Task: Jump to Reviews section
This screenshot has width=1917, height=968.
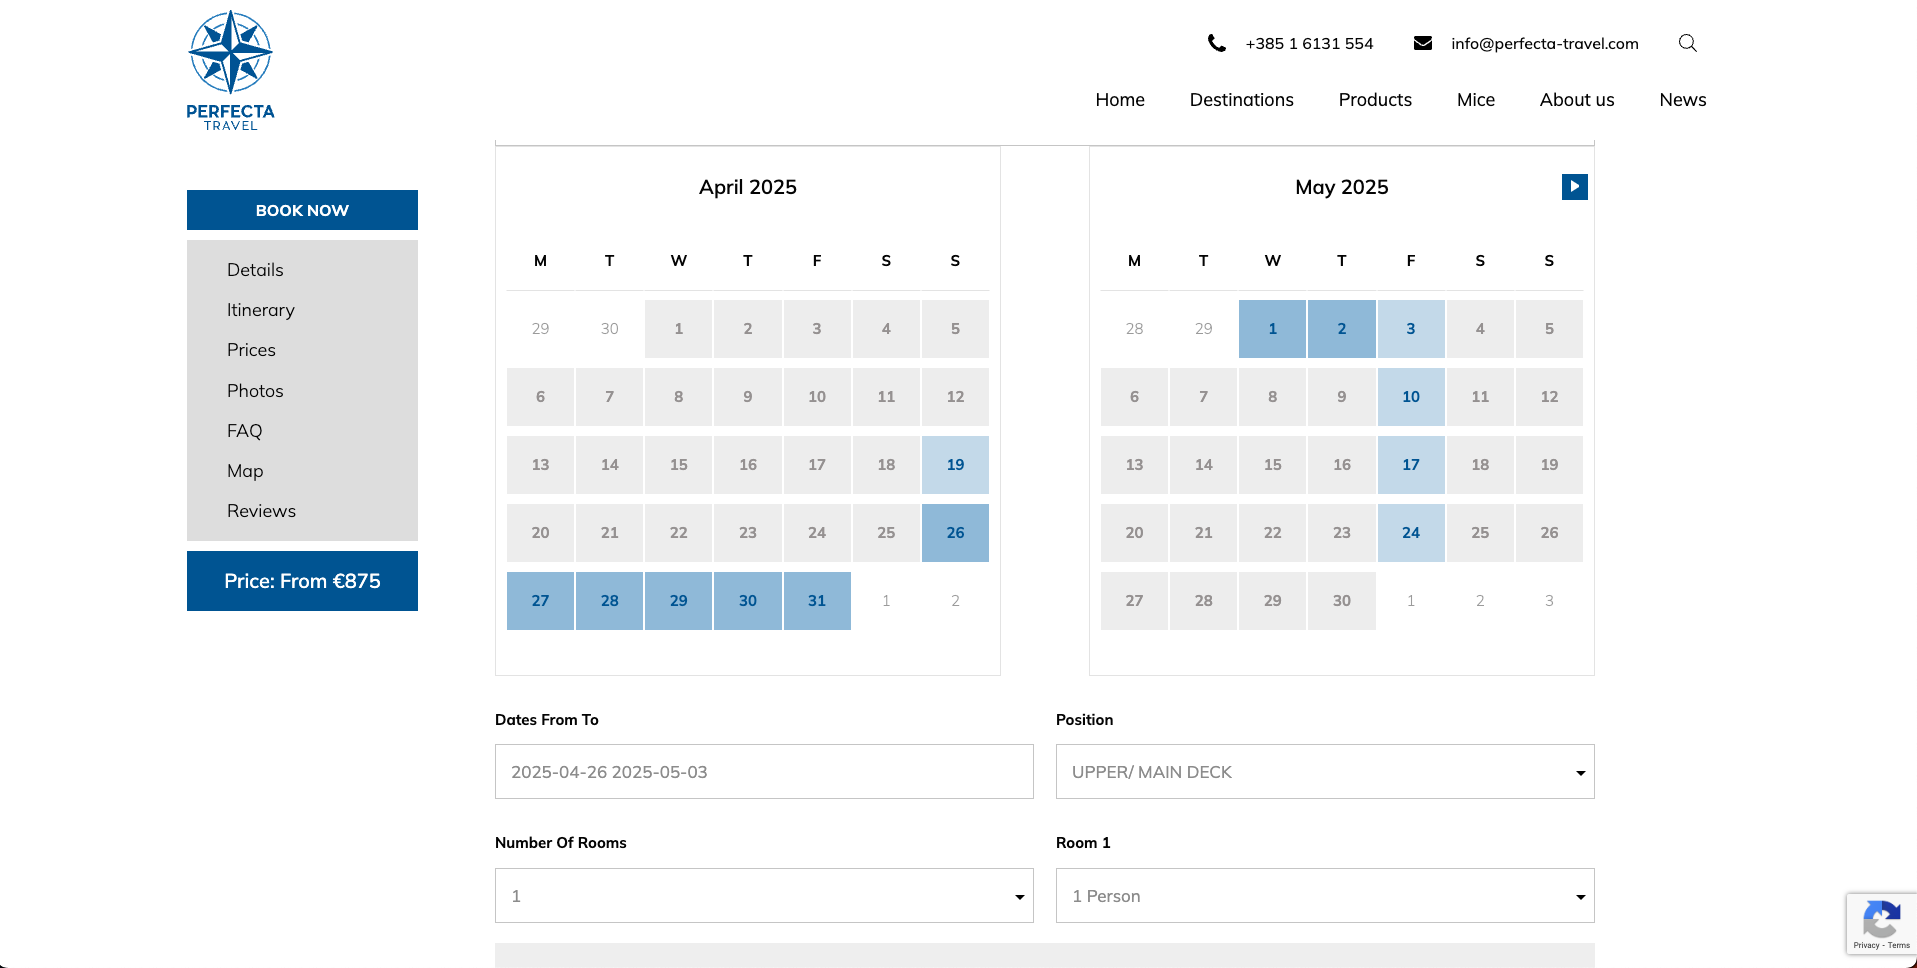Action: [261, 511]
